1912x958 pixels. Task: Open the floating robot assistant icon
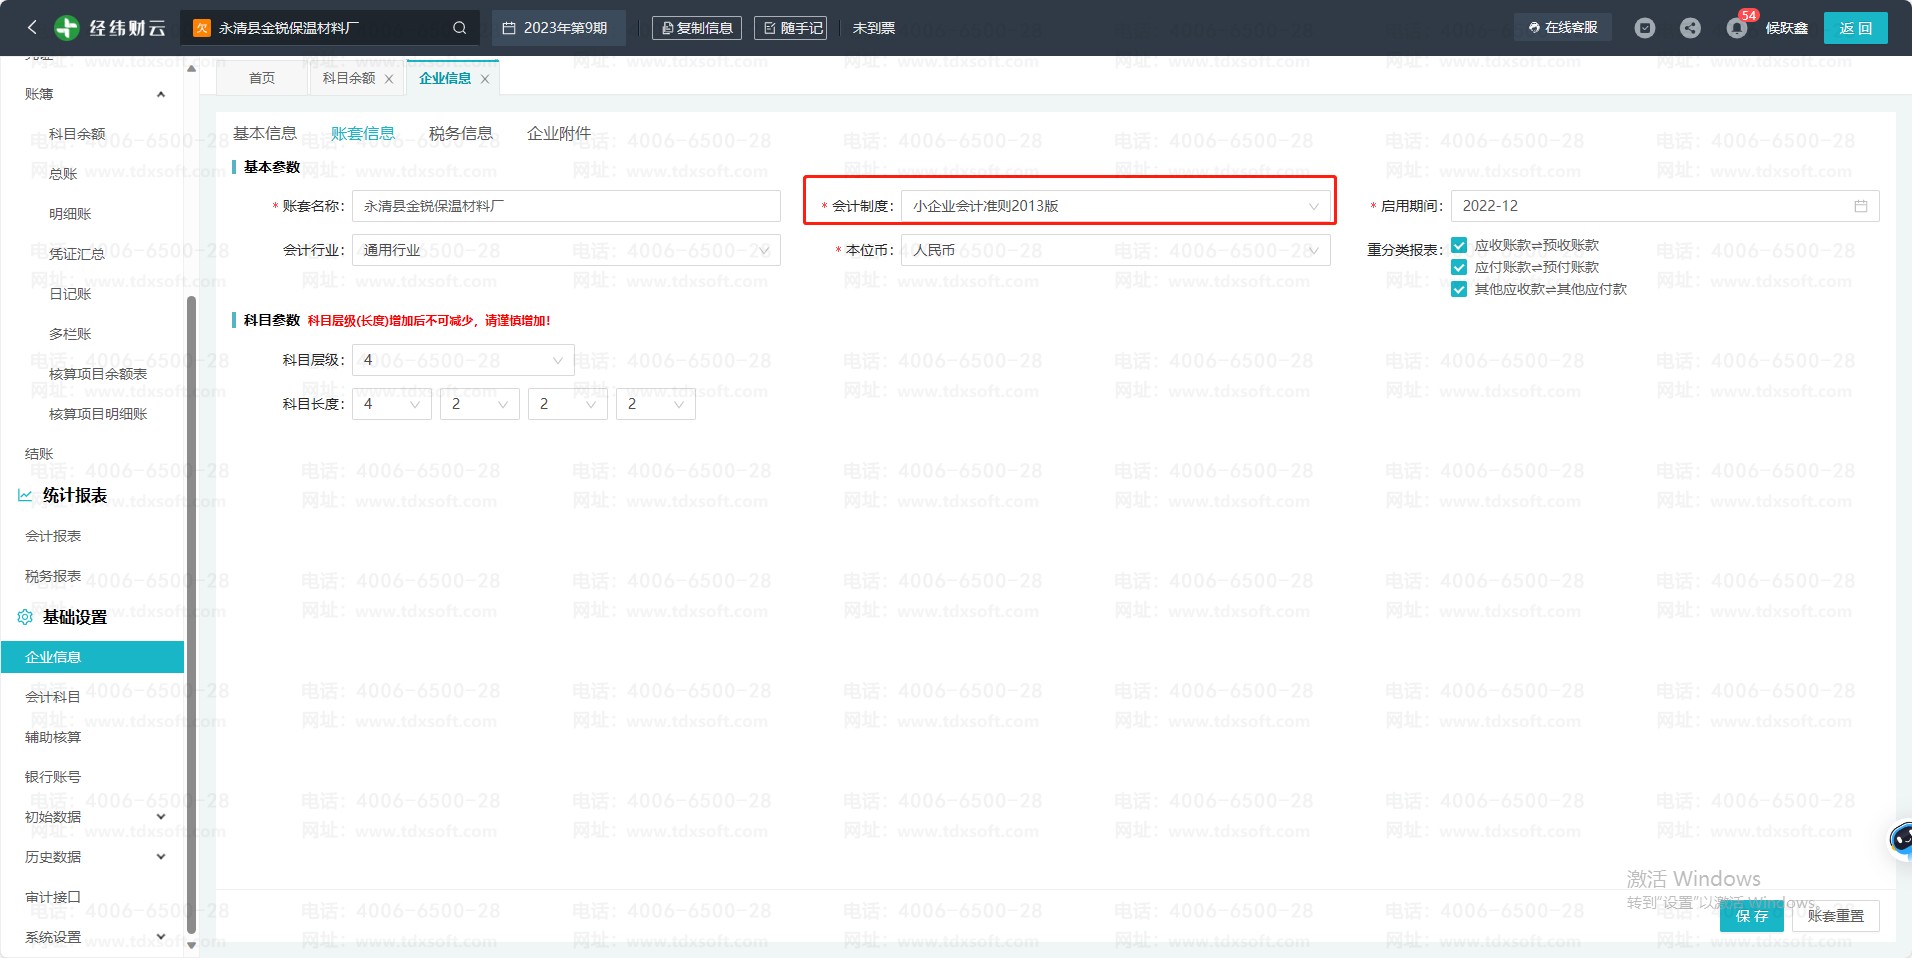point(1900,839)
